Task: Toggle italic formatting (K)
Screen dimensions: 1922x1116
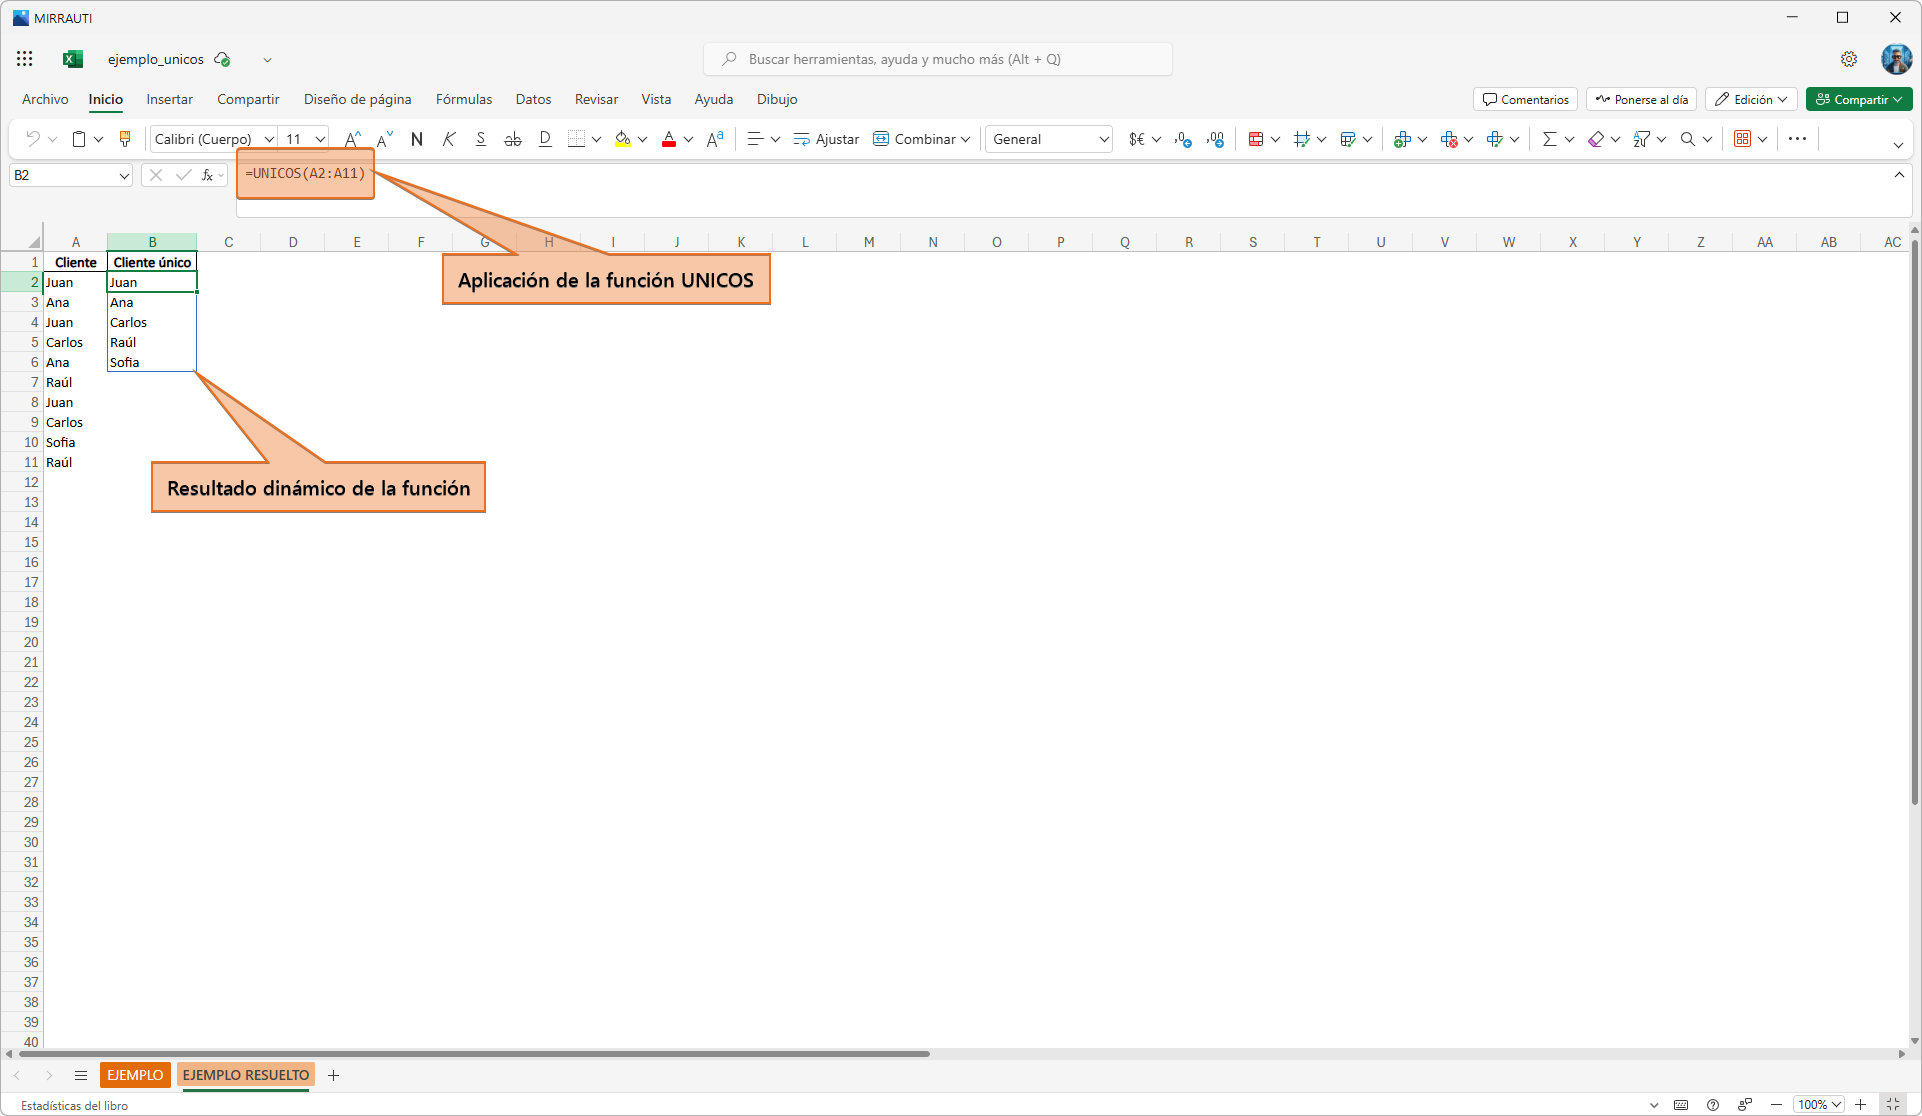Action: [x=449, y=139]
